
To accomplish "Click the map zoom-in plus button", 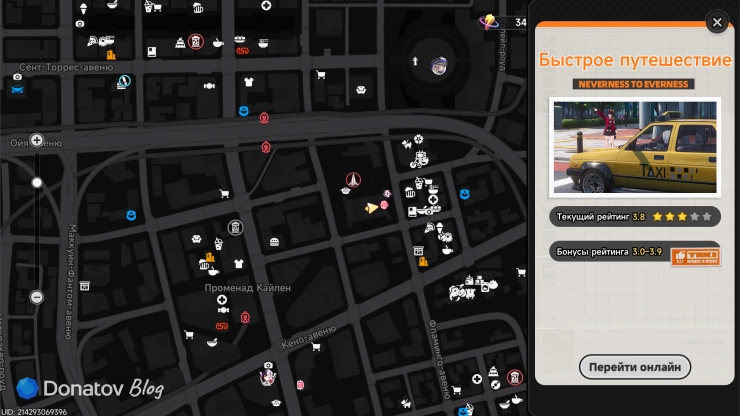I will (37, 140).
